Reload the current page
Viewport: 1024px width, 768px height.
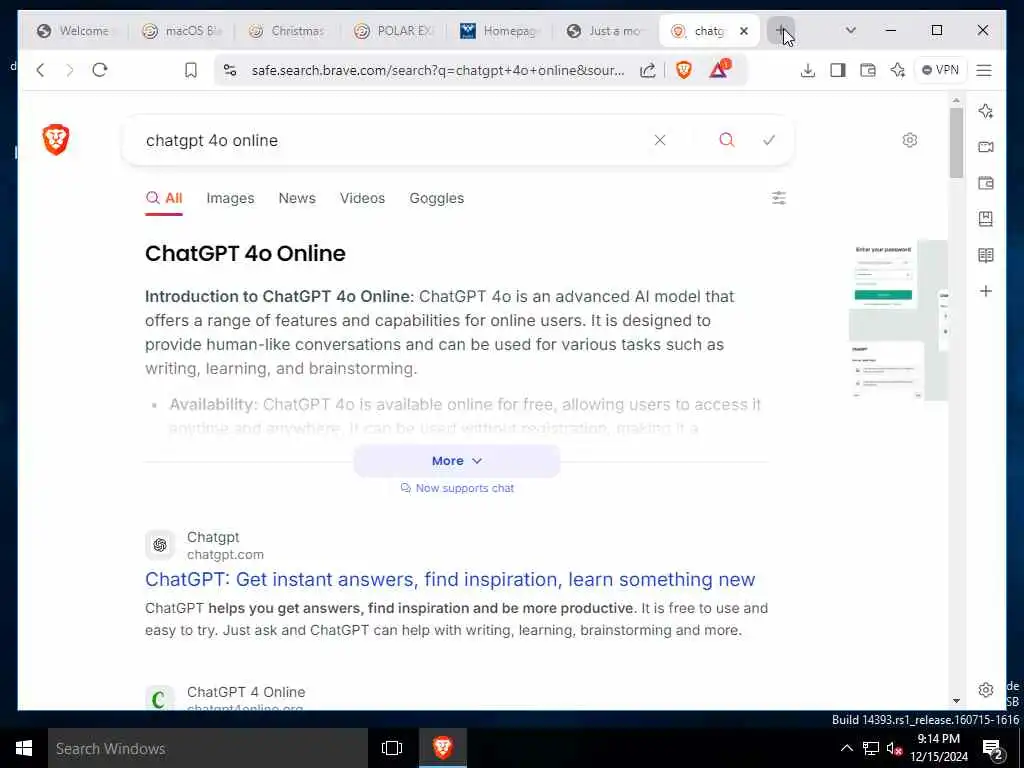coord(100,70)
